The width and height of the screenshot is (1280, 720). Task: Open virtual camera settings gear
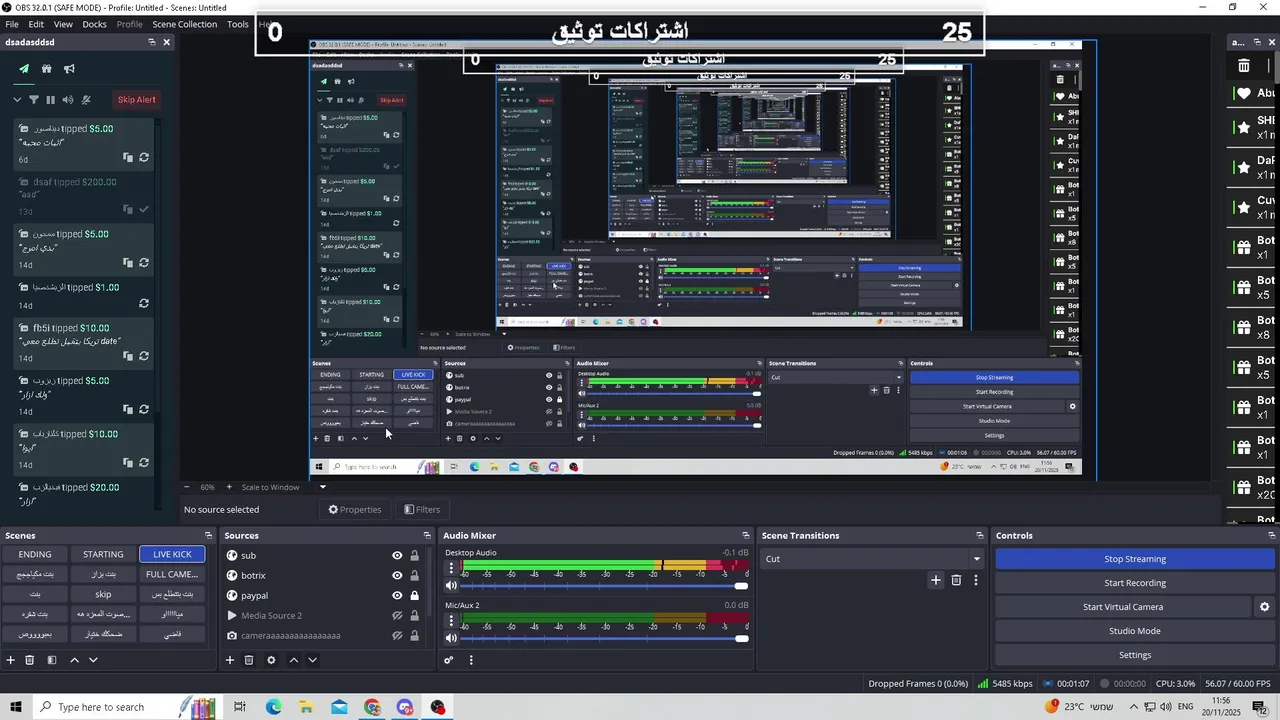[x=1264, y=607]
